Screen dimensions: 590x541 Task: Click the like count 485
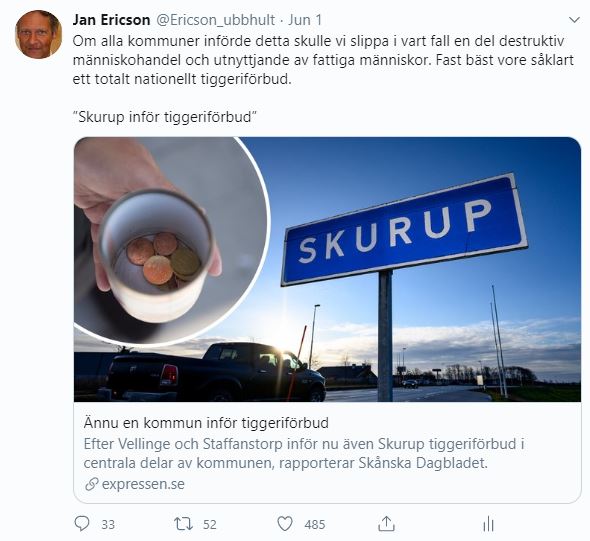click(315, 524)
